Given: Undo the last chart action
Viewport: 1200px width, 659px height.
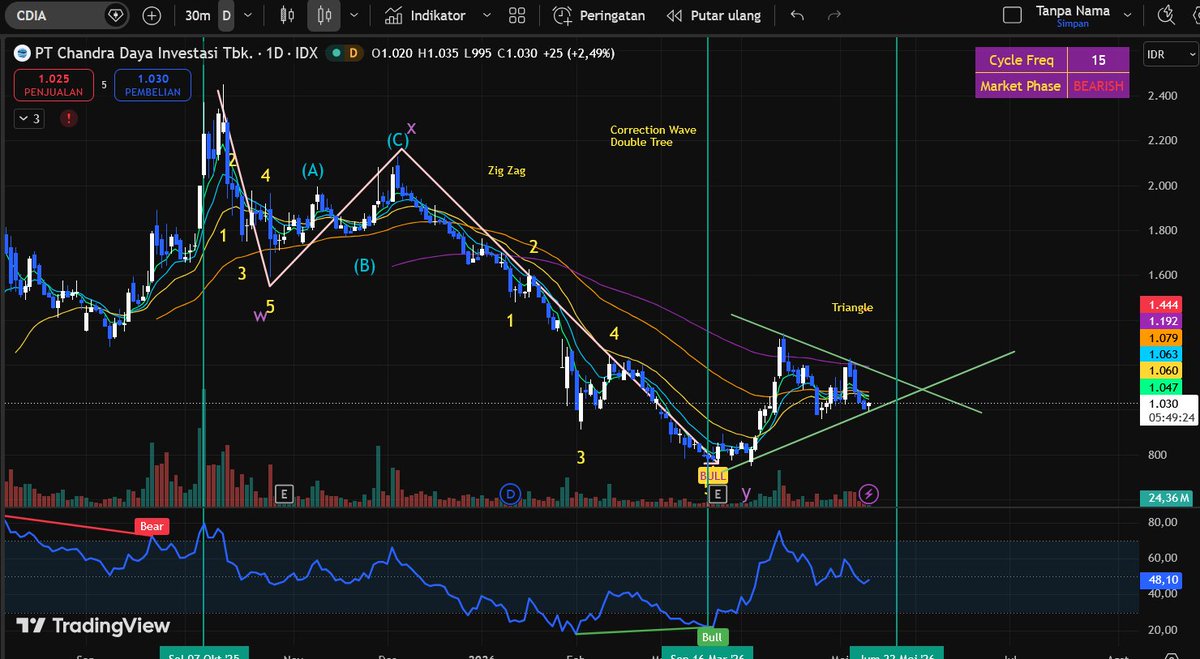Looking at the screenshot, I should pyautogui.click(x=797, y=16).
